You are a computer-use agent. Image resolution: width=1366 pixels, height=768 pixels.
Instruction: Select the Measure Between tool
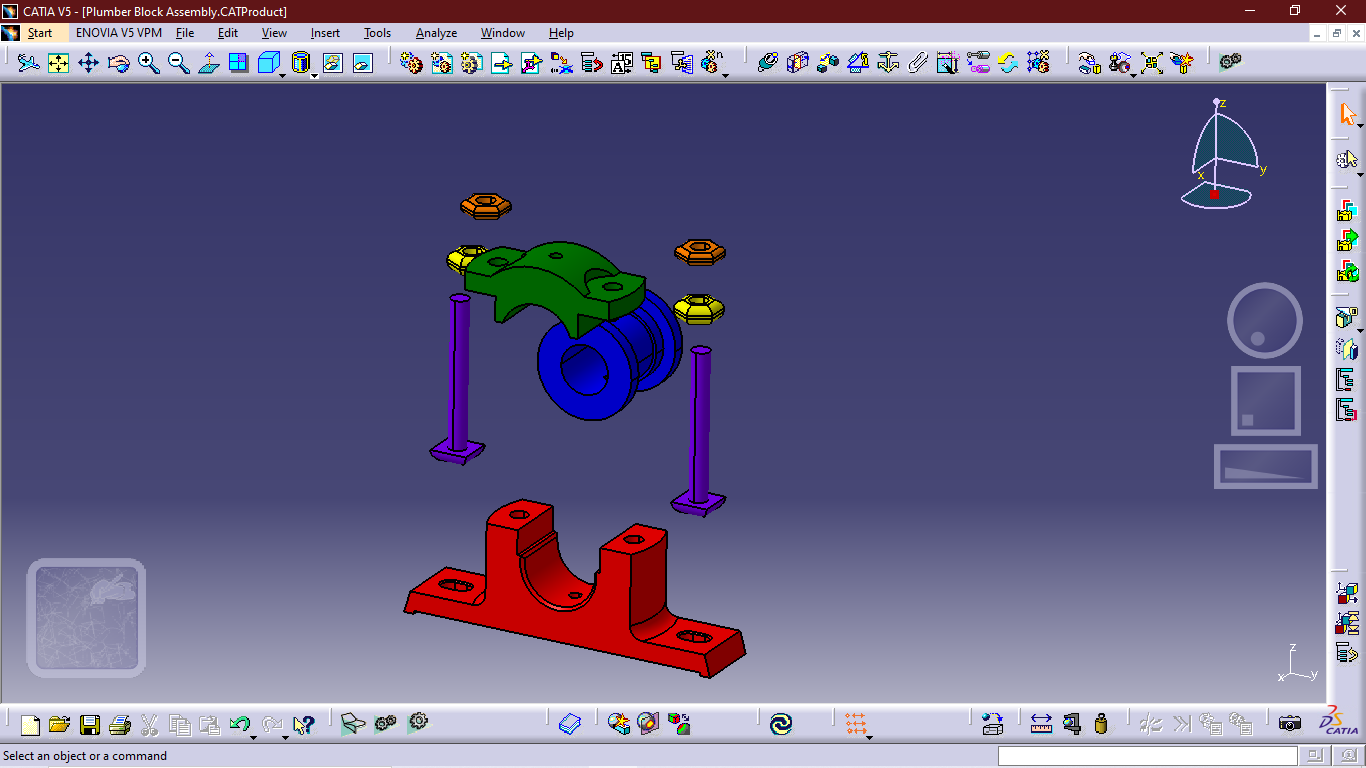(x=1041, y=723)
